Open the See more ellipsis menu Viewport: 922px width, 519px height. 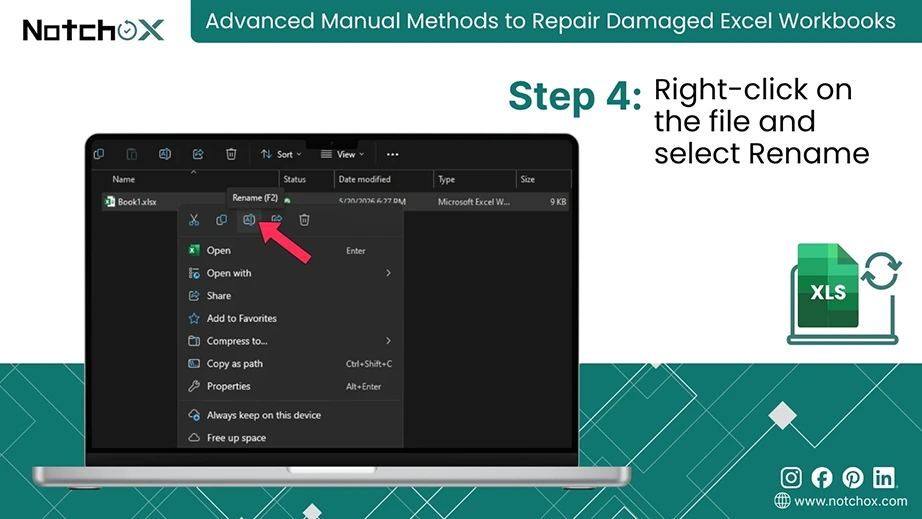pos(392,155)
